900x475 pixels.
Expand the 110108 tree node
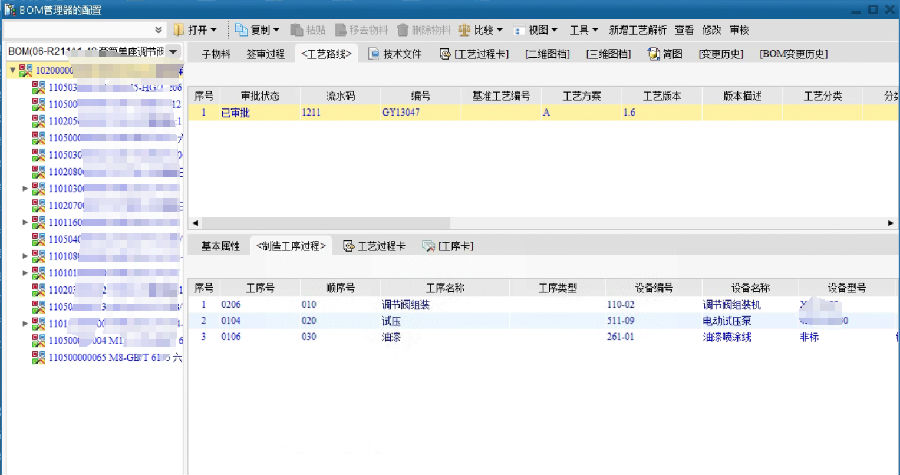pos(25,256)
